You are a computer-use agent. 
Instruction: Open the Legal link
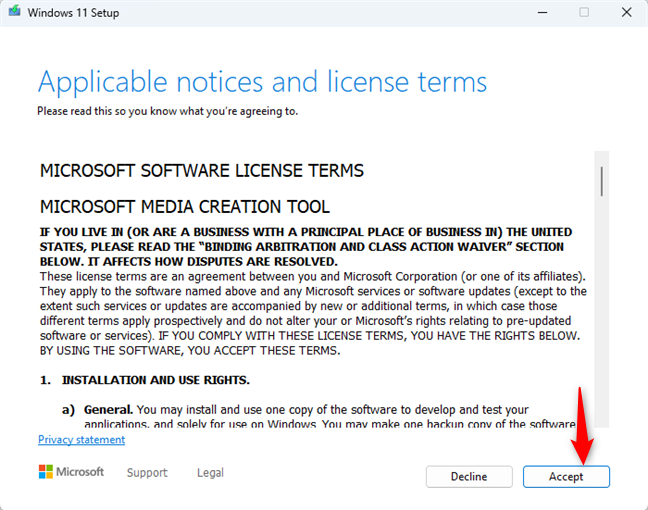point(210,472)
